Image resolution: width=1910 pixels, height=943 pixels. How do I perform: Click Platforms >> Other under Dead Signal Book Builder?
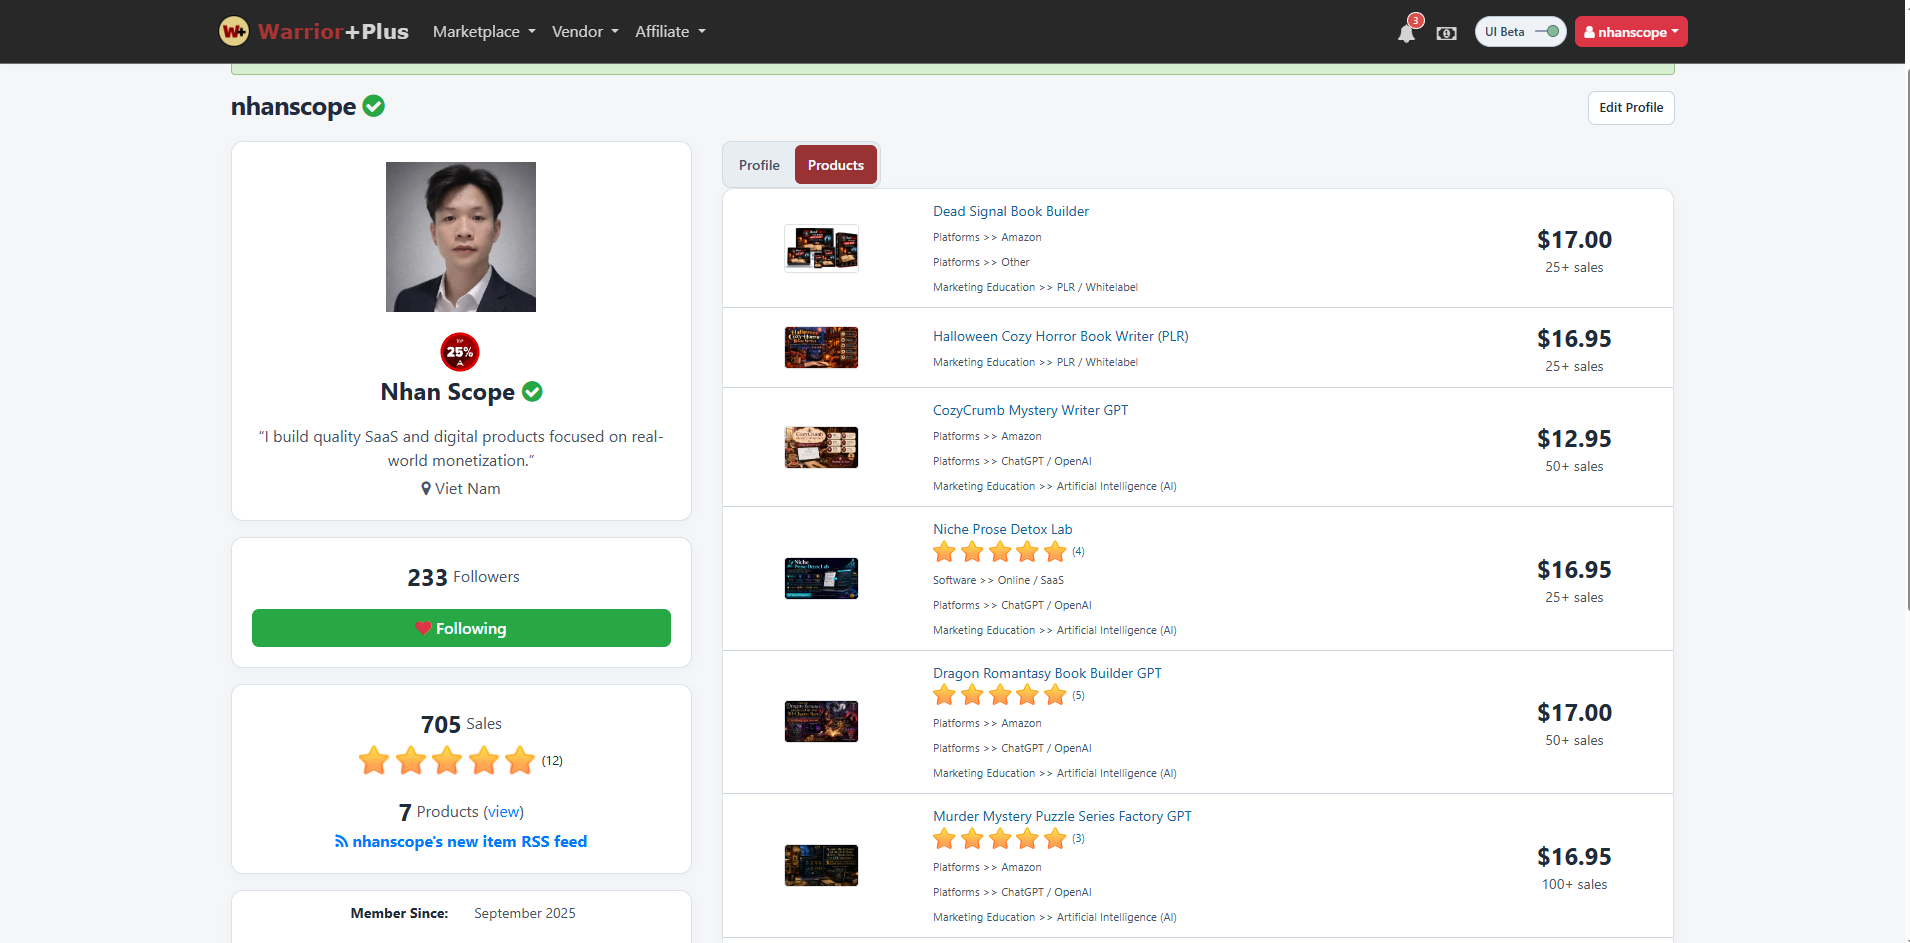coord(981,262)
